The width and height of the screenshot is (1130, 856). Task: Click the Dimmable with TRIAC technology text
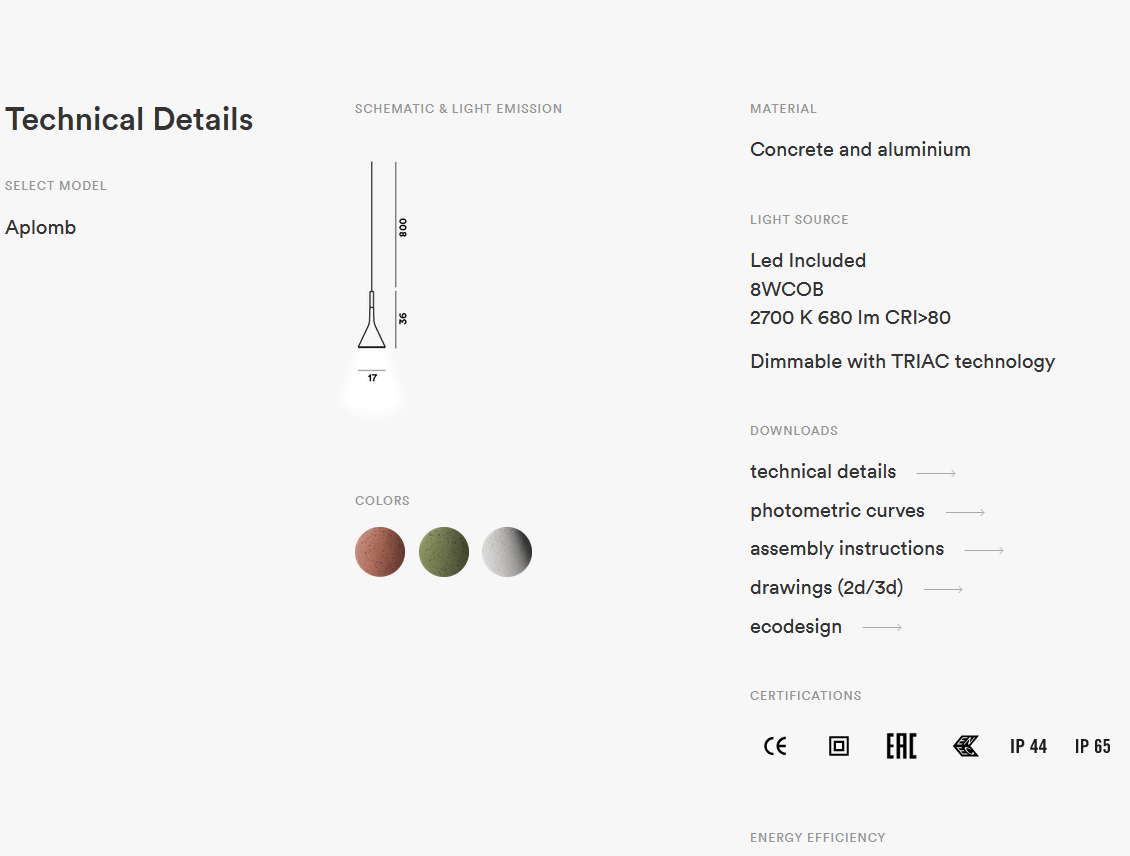902,362
